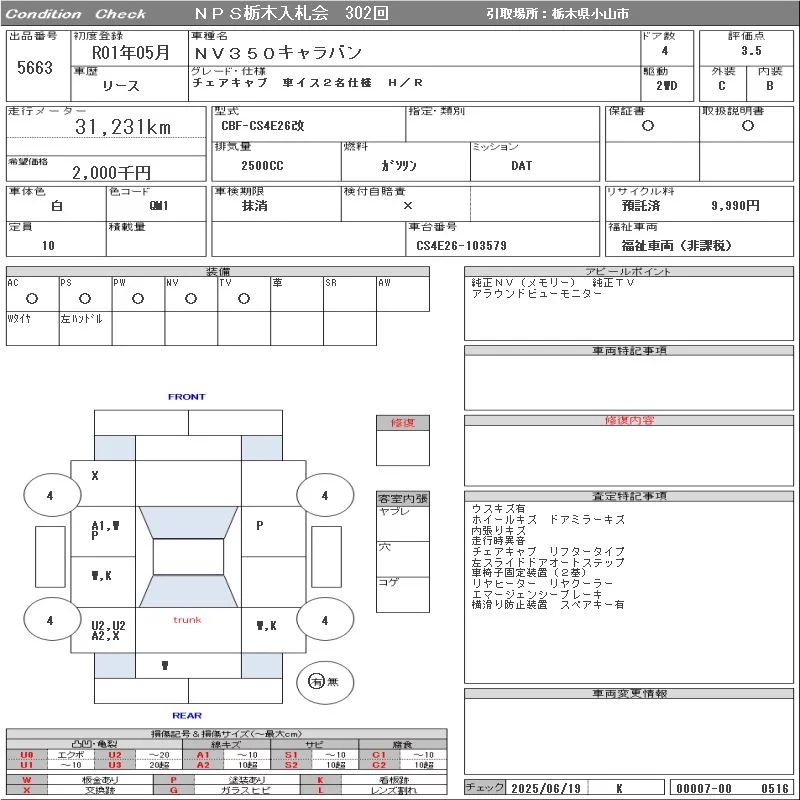This screenshot has width=800, height=800.
Task: Click the first registration date R01年05月
Action: 131,53
